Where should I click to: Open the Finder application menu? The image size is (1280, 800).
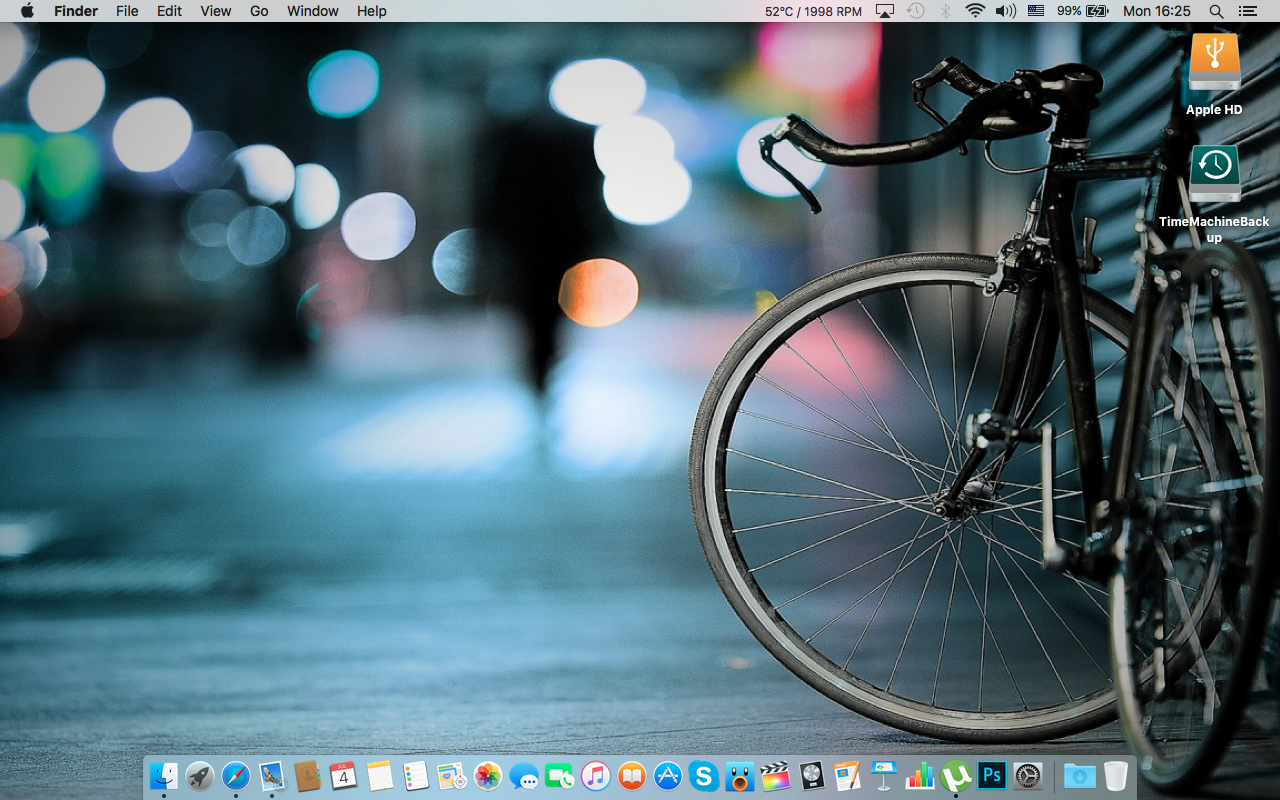[x=76, y=11]
